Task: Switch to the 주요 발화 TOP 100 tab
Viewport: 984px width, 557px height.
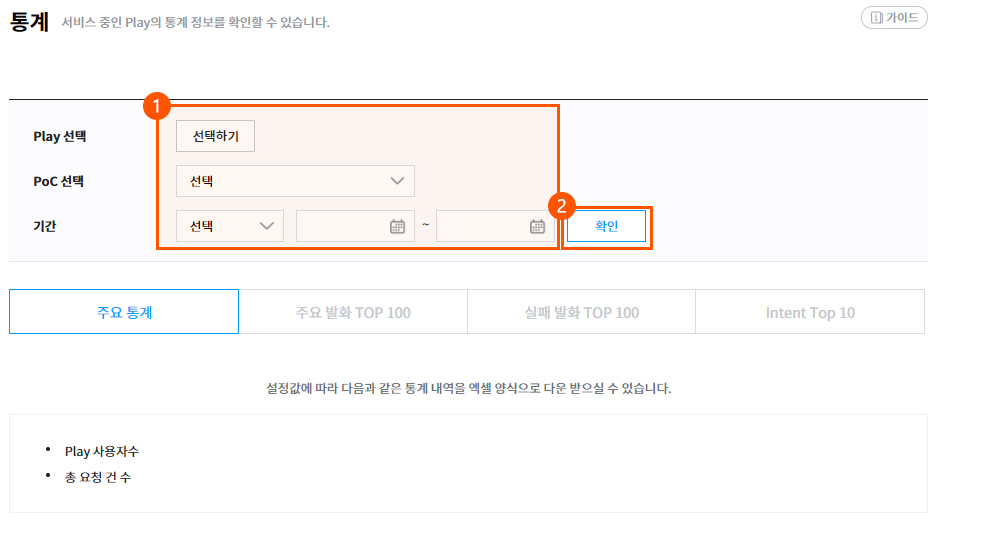Action: [x=353, y=312]
